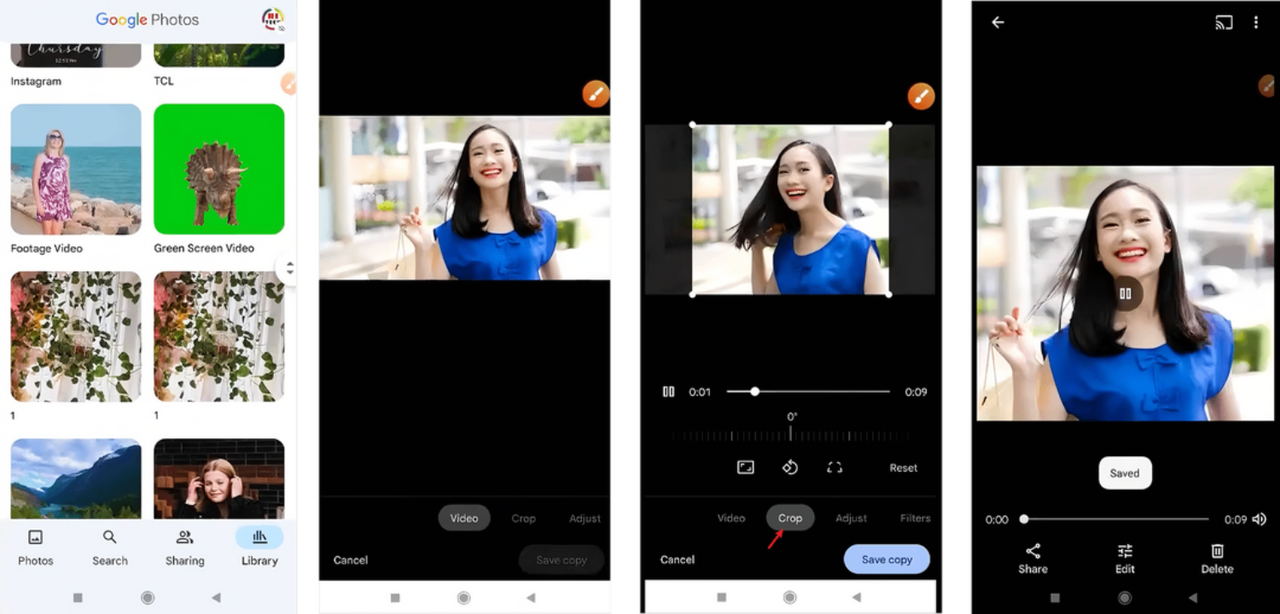Switch to the Filters tab
1280x614 pixels.
click(915, 518)
